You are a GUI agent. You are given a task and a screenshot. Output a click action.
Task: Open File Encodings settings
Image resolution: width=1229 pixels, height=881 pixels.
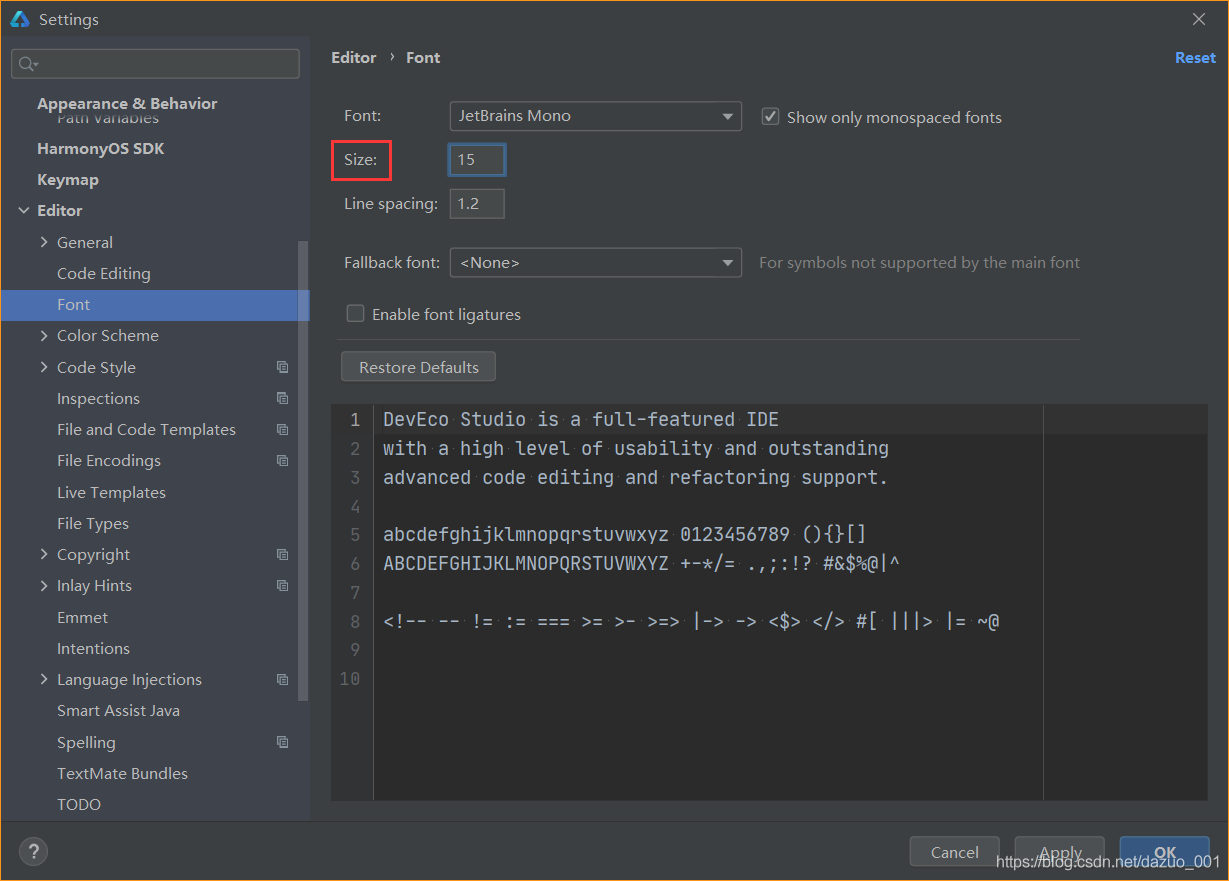[109, 461]
